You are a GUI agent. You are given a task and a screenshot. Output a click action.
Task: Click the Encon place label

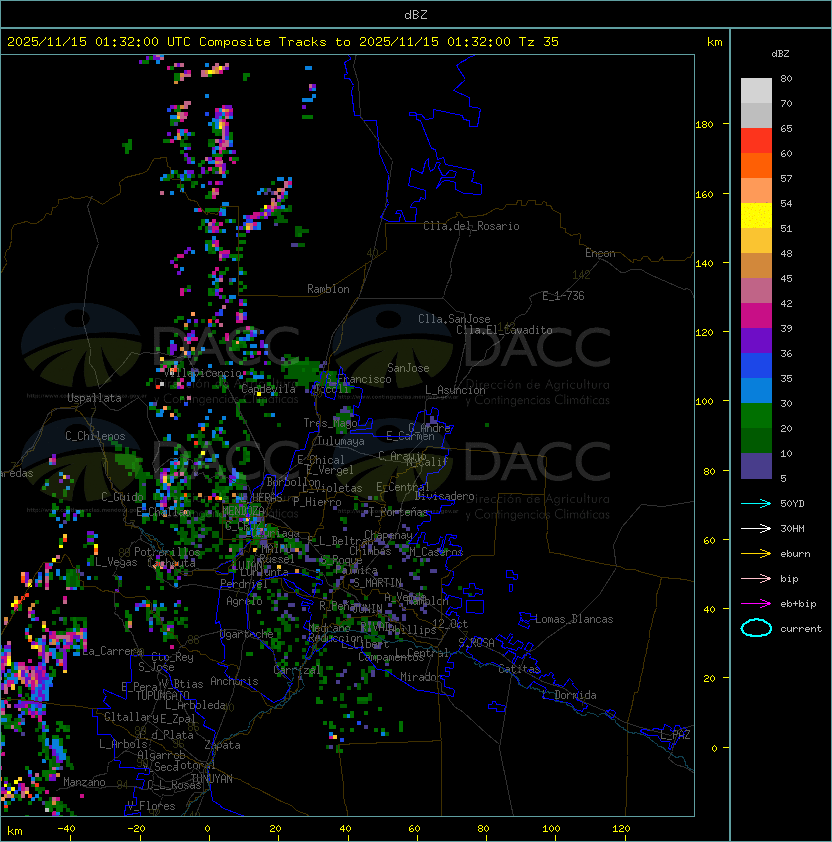pos(600,253)
